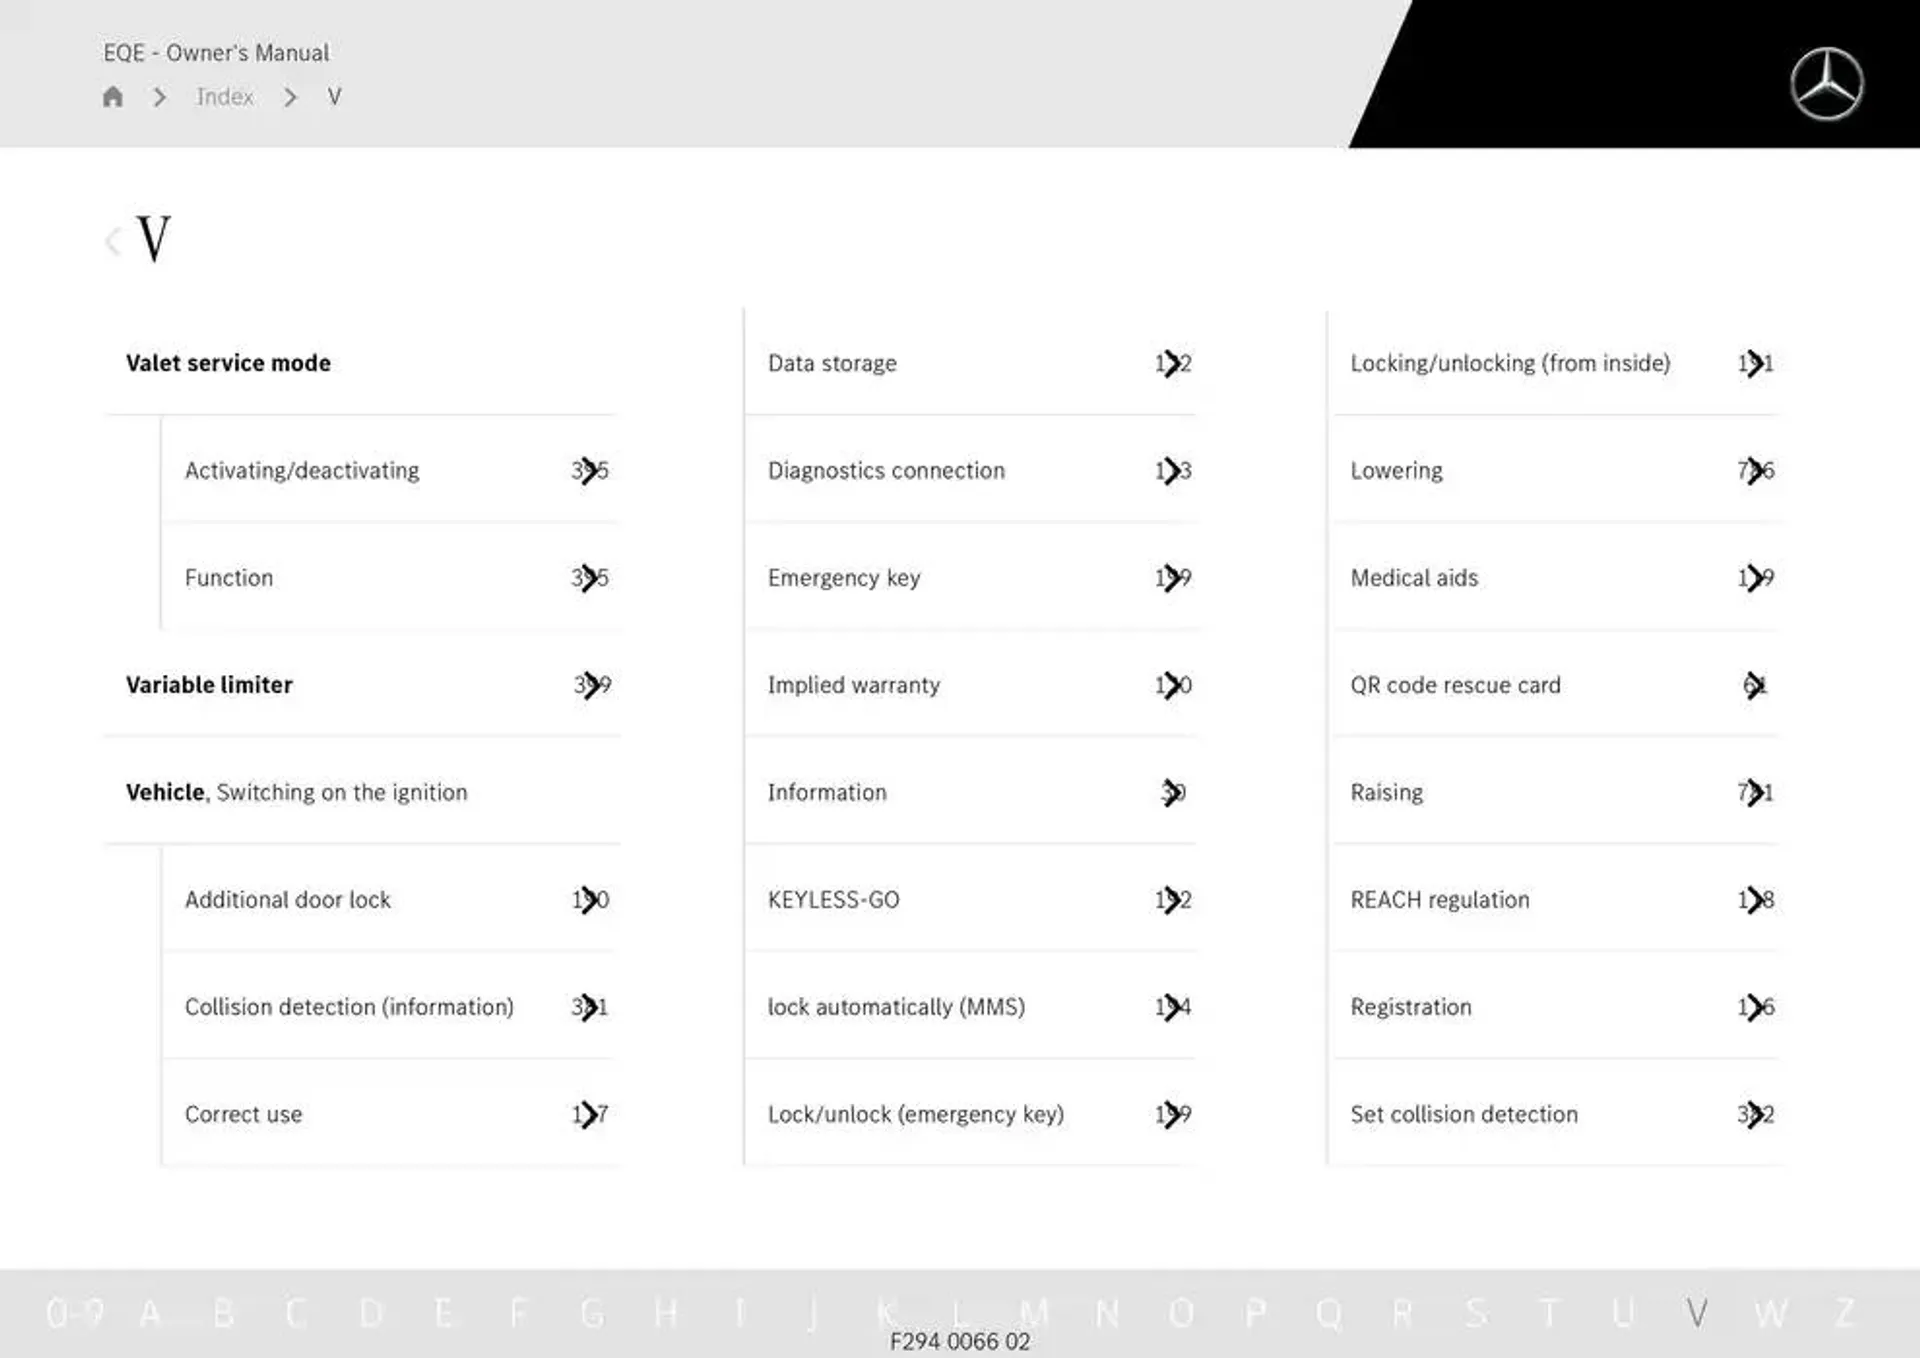This screenshot has height=1358, width=1920.
Task: Expand the Valet service mode section
Action: pyautogui.click(x=229, y=362)
